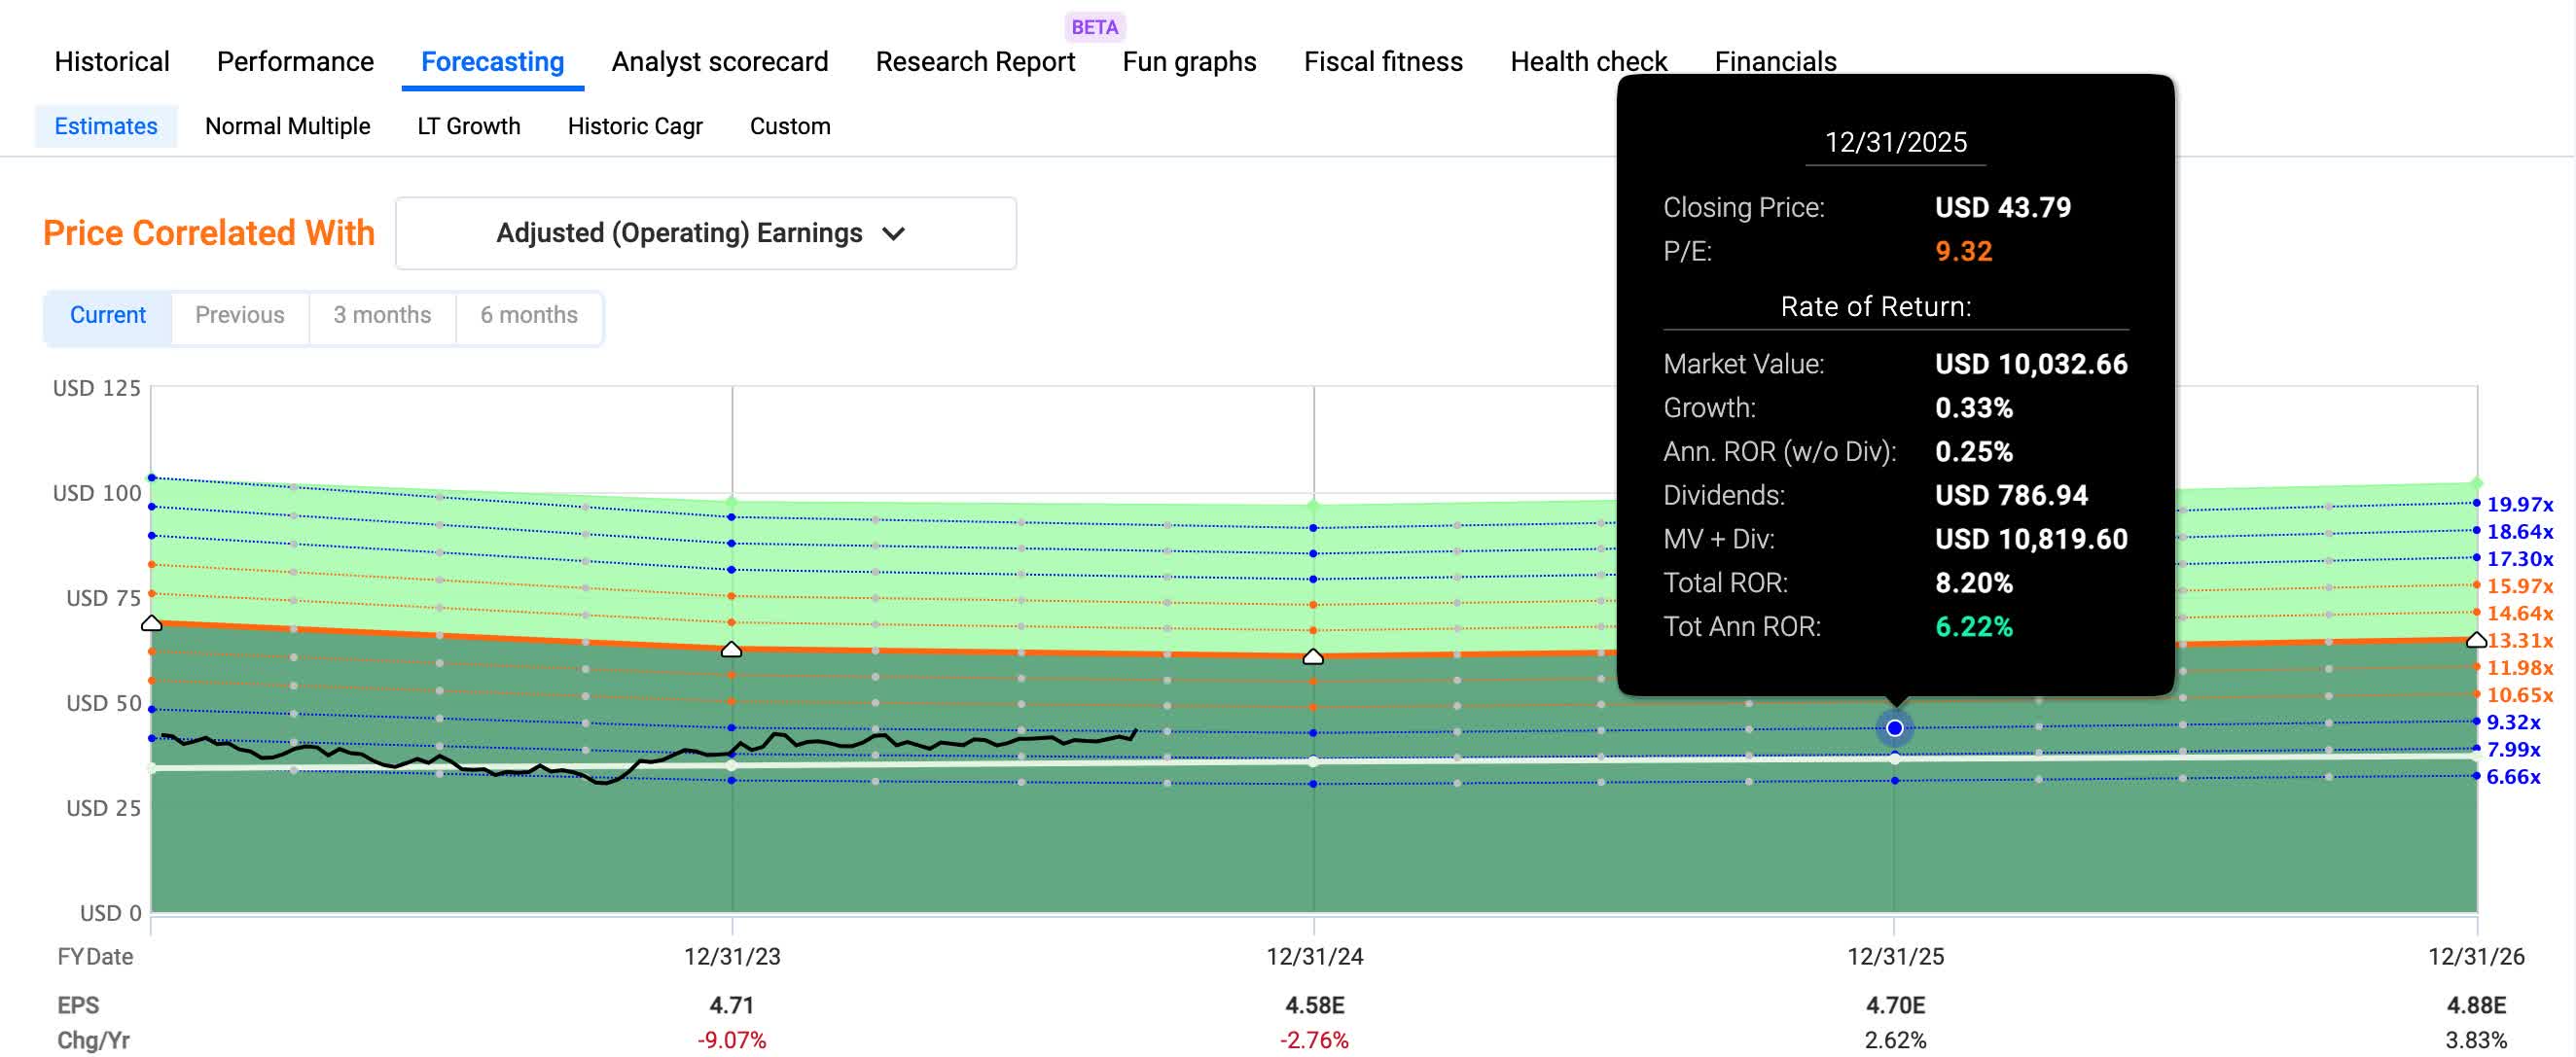Click the white triangle marker at 12/31/24
This screenshot has width=2576, height=1057.
pyautogui.click(x=1313, y=657)
